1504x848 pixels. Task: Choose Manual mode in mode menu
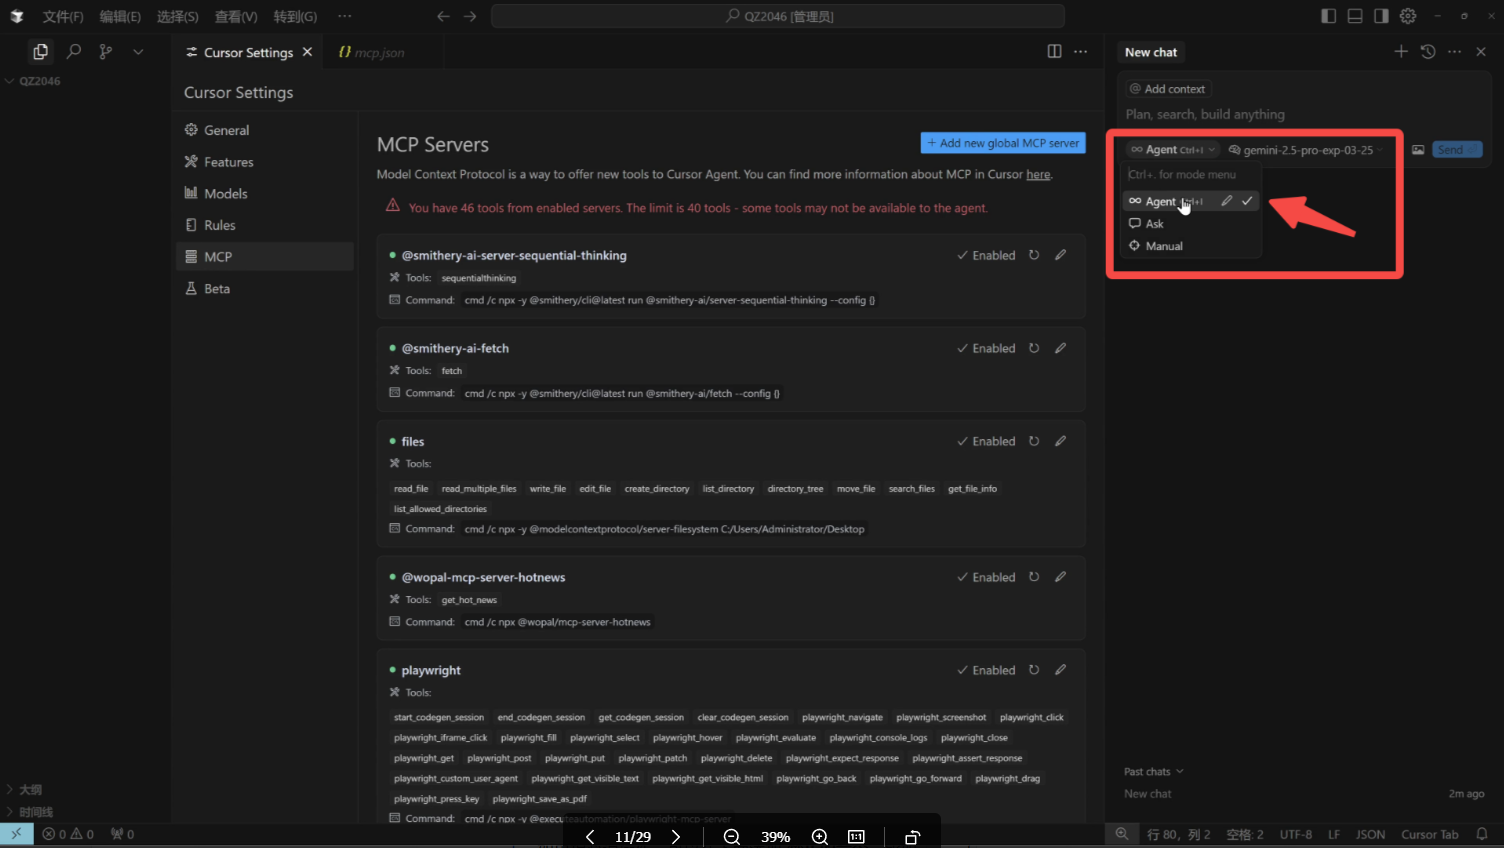pyautogui.click(x=1163, y=246)
